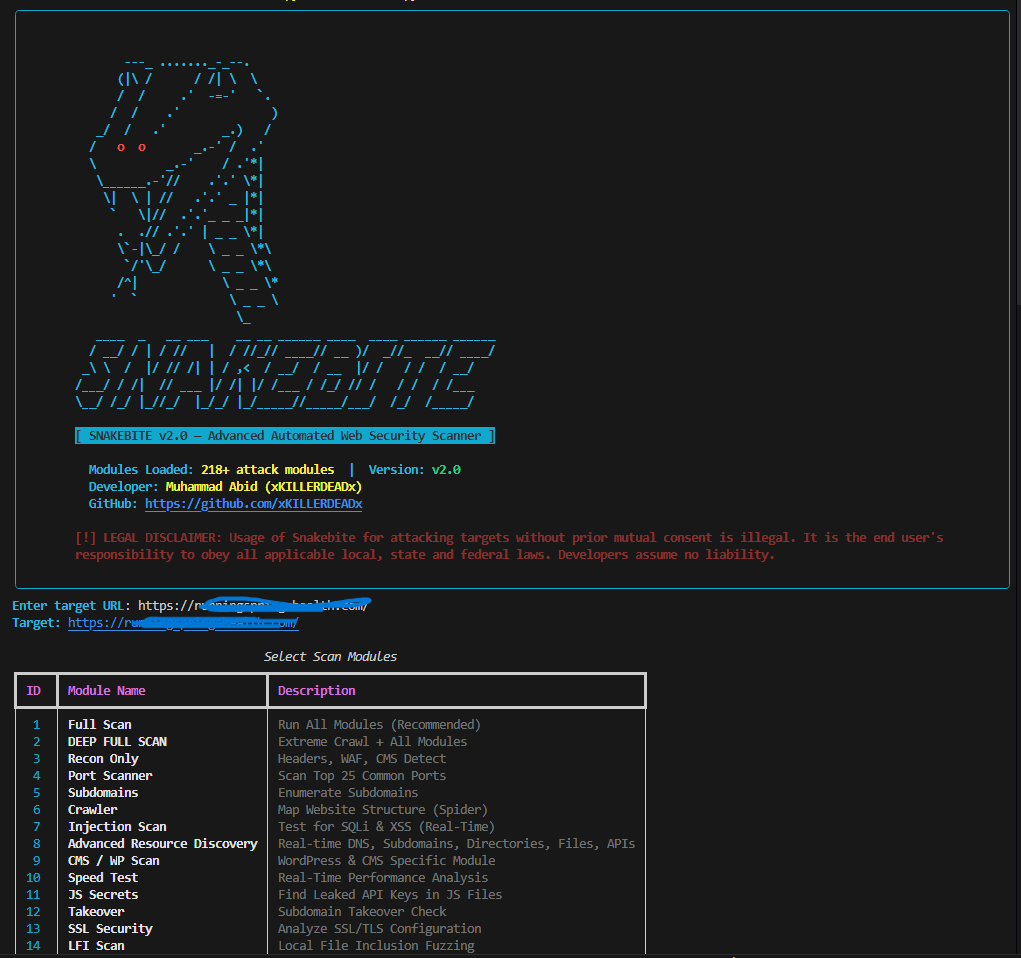Viewport: 1021px width, 958px height.
Task: Click the Module Name column header
Action: tap(106, 690)
